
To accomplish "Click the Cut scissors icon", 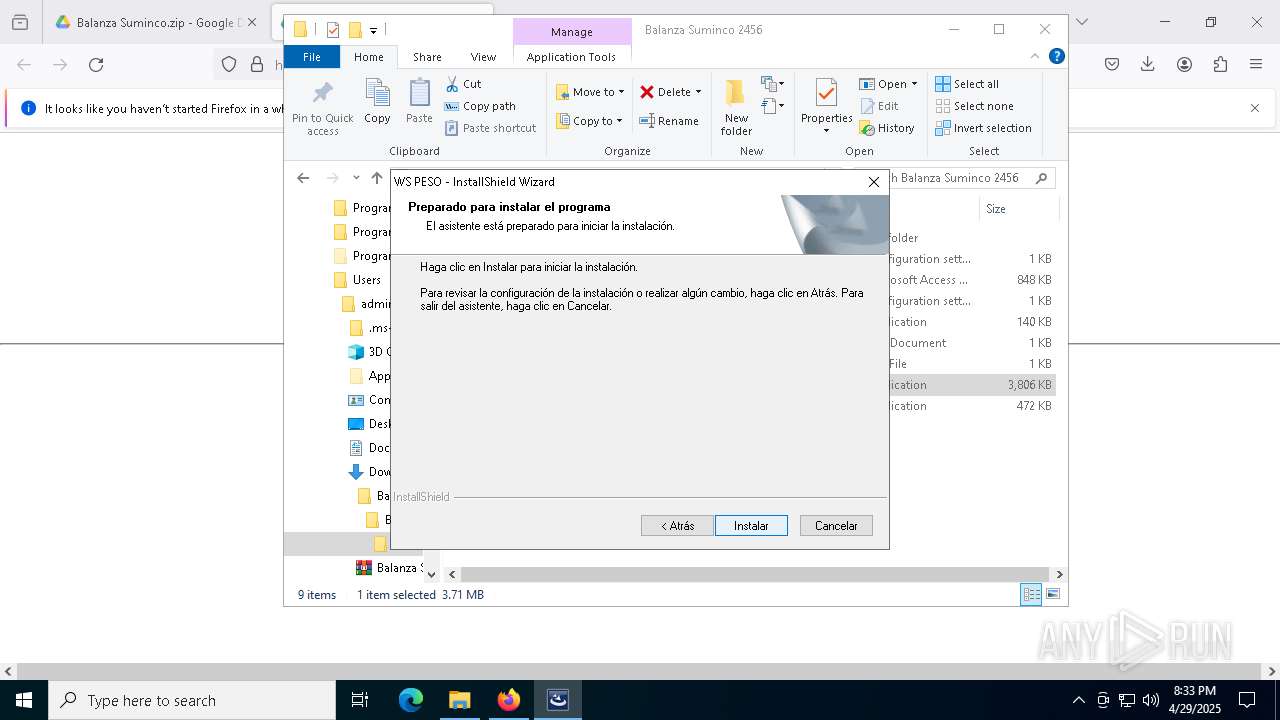I will [452, 84].
